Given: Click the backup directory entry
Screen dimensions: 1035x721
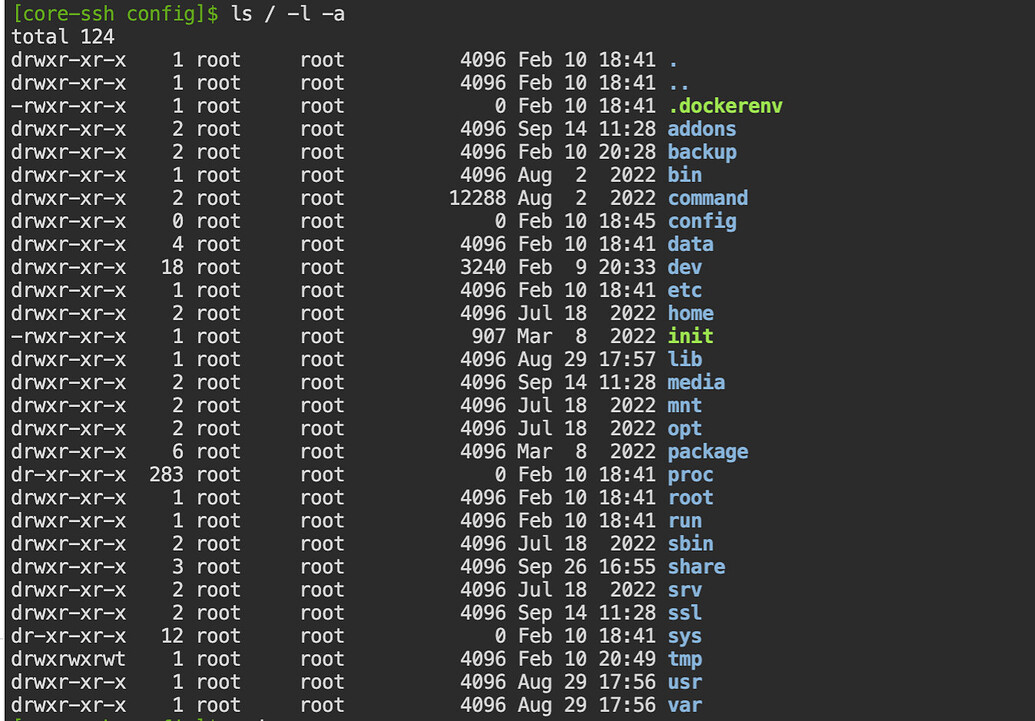Looking at the screenshot, I should pyautogui.click(x=702, y=152).
